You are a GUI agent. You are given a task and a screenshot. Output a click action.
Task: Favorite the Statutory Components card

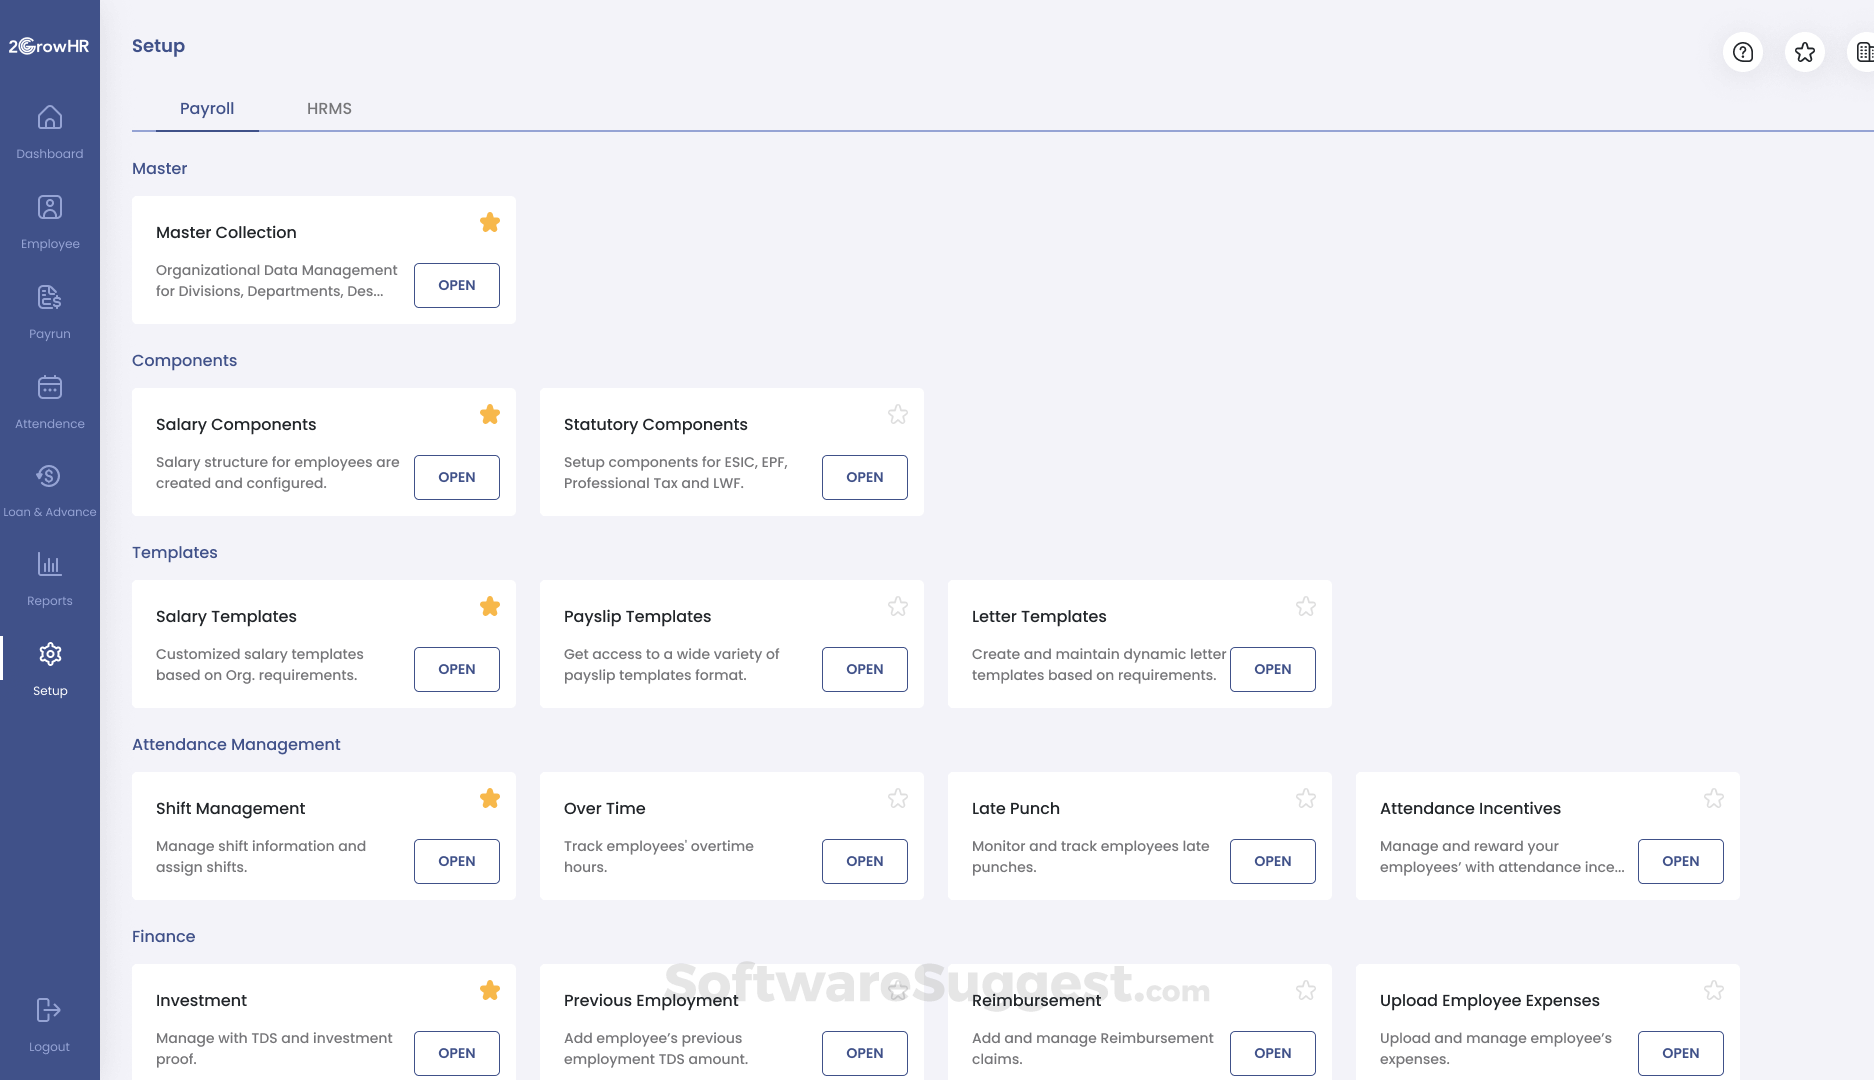[897, 414]
